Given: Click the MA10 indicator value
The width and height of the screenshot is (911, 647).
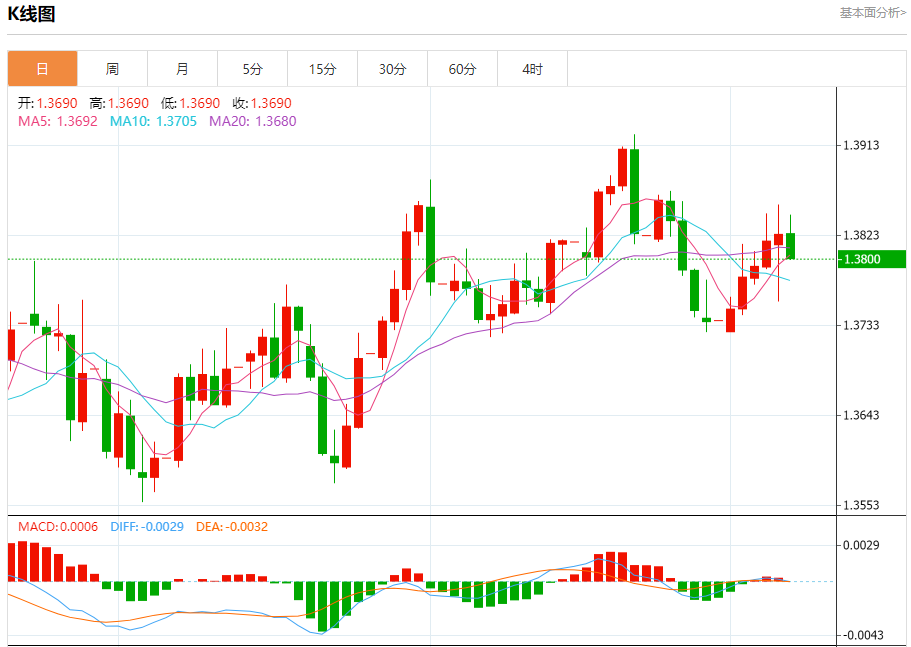Looking at the screenshot, I should 153,121.
